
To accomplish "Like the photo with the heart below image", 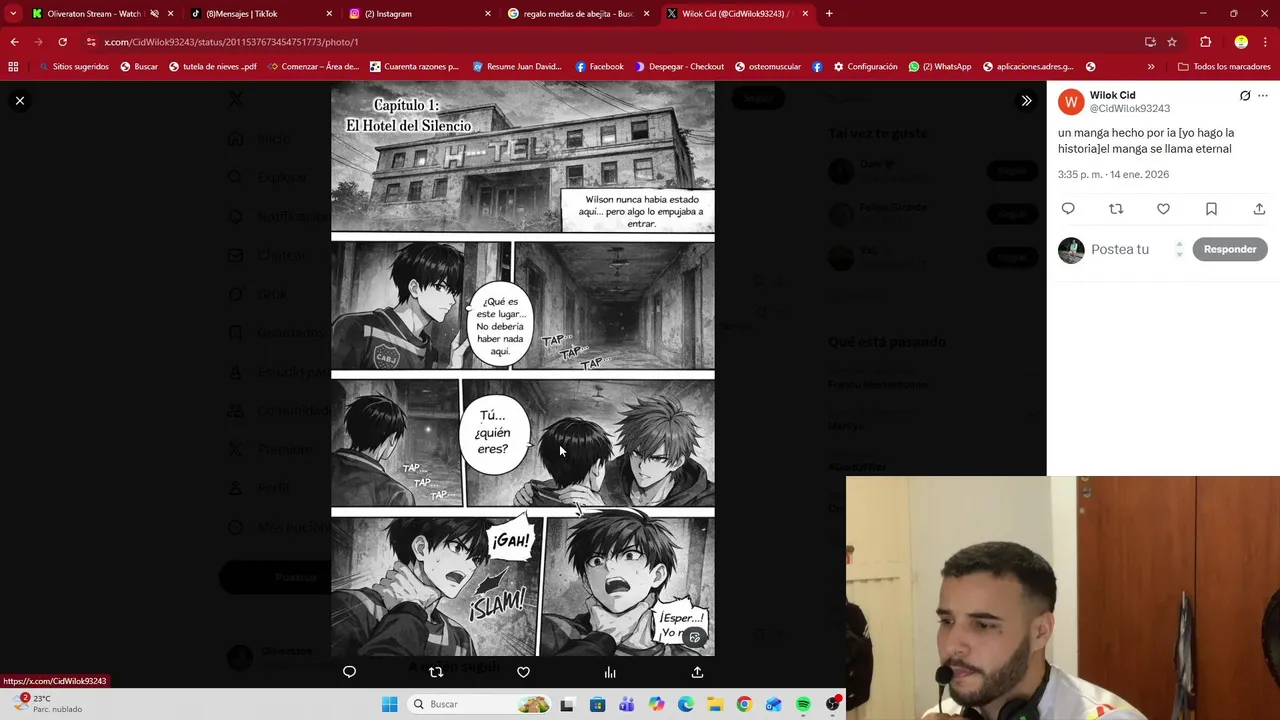I will click(523, 672).
